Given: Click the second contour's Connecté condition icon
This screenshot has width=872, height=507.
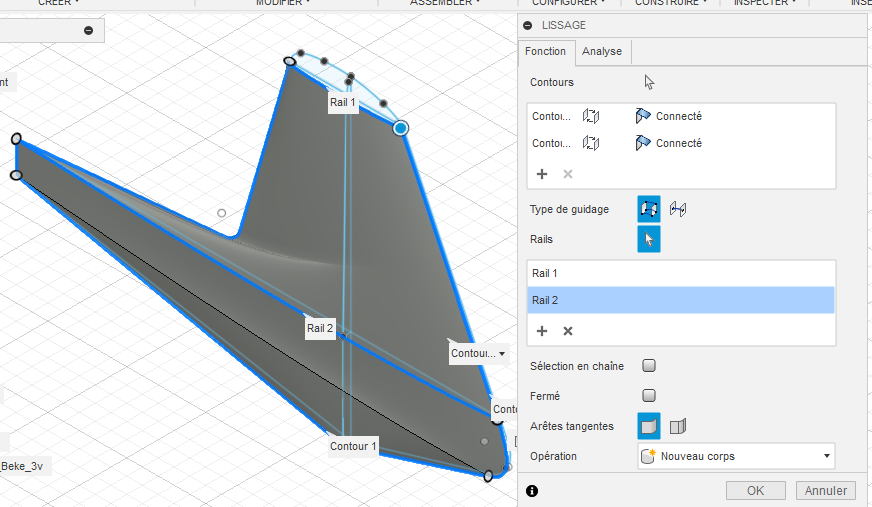Looking at the screenshot, I should click(643, 143).
